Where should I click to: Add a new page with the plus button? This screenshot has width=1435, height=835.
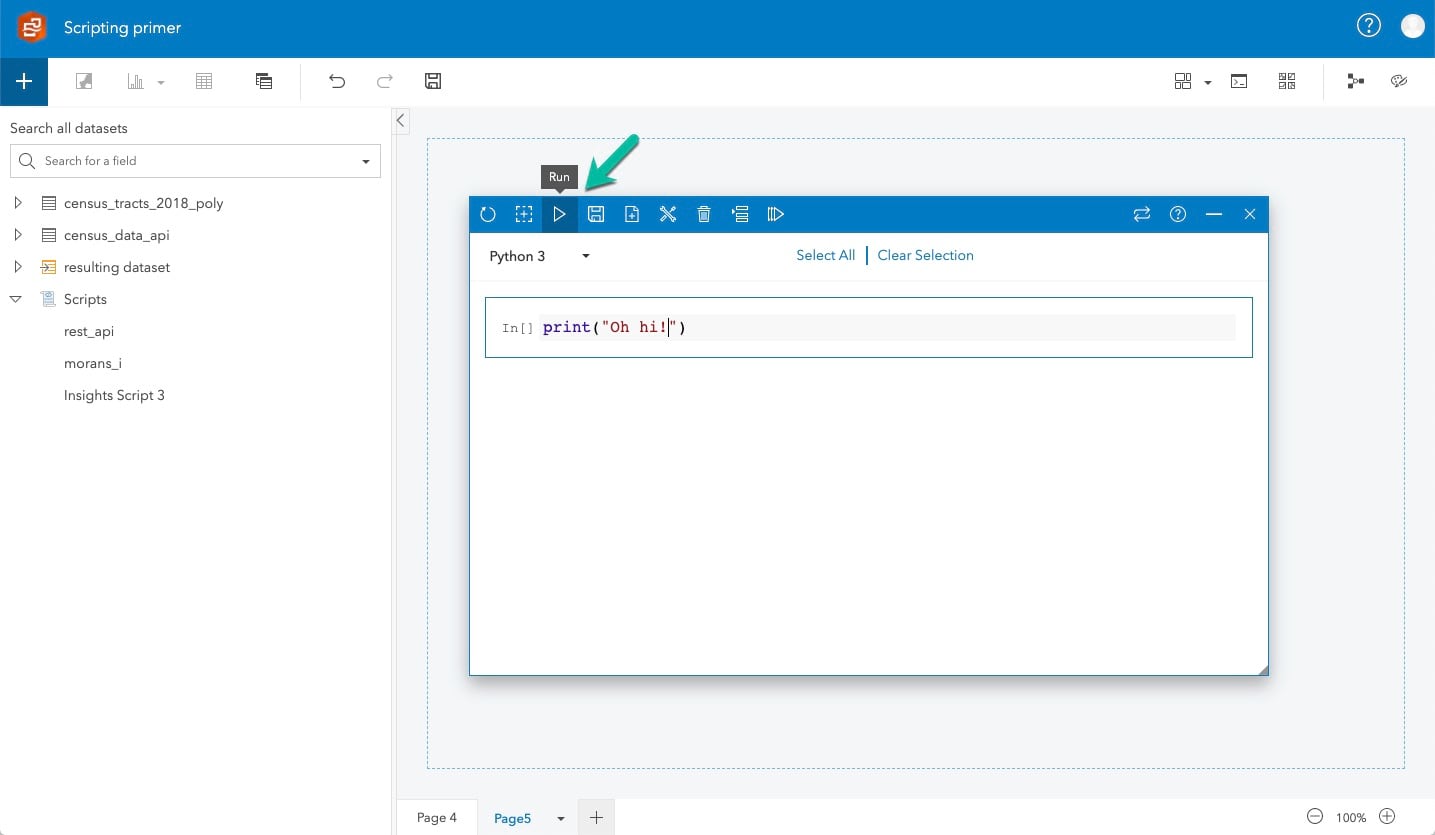pos(596,817)
